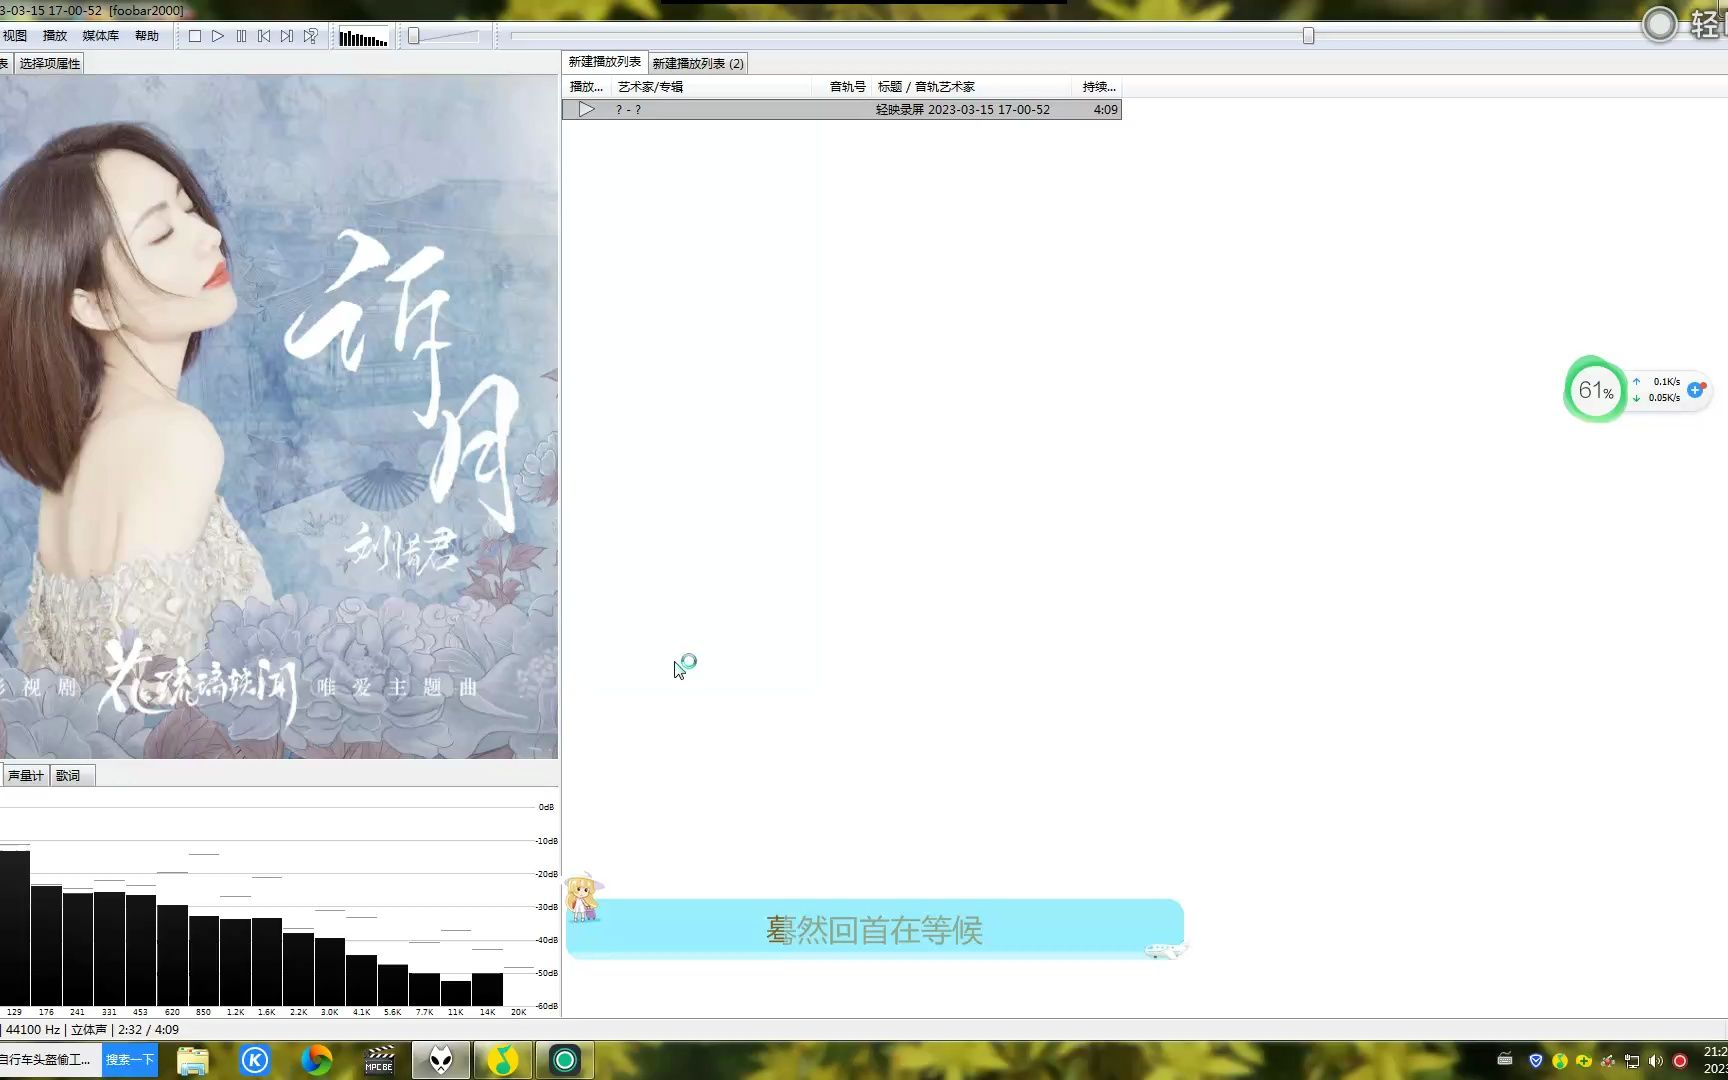
Task: Click the foobar2000 alien icon in the taskbar
Action: 441,1060
